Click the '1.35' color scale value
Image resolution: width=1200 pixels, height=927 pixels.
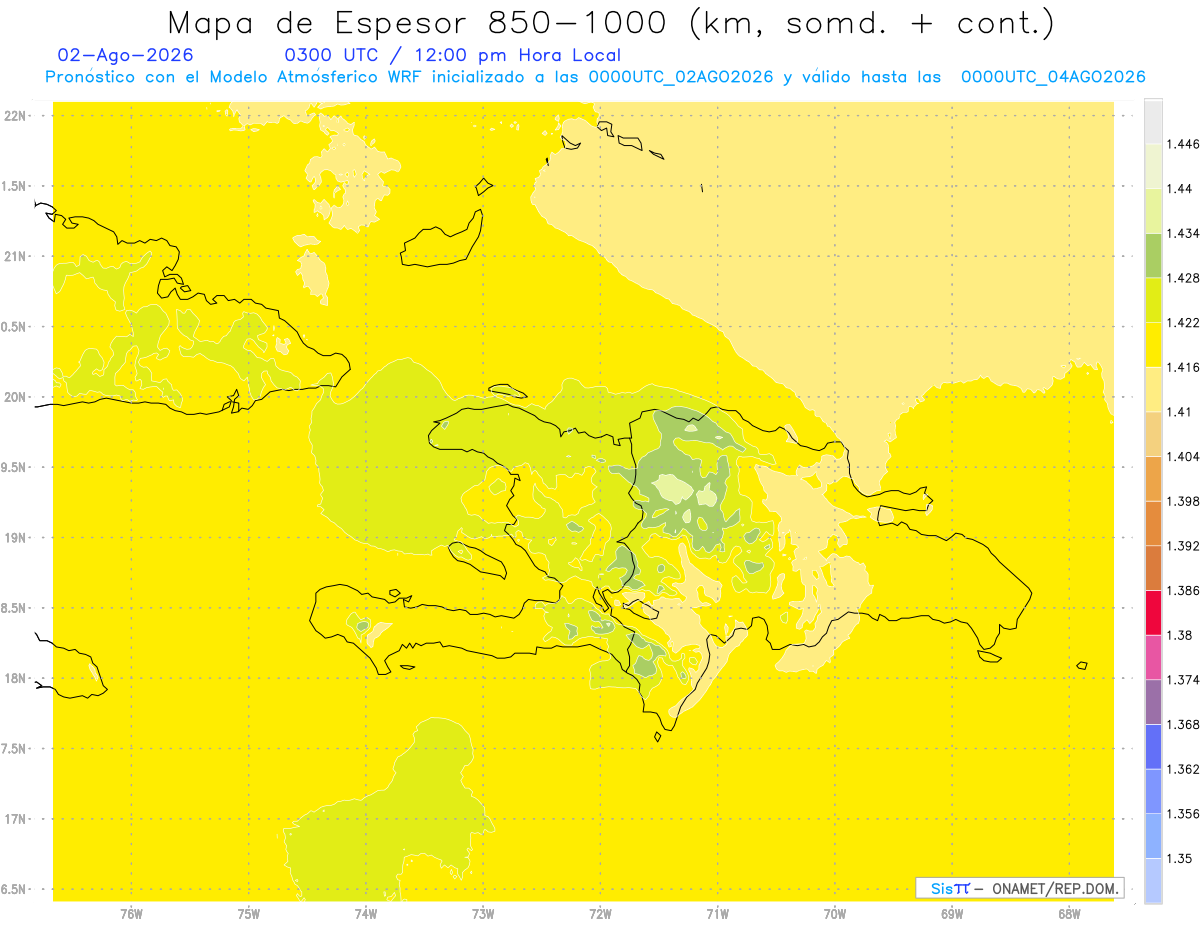1179,858
